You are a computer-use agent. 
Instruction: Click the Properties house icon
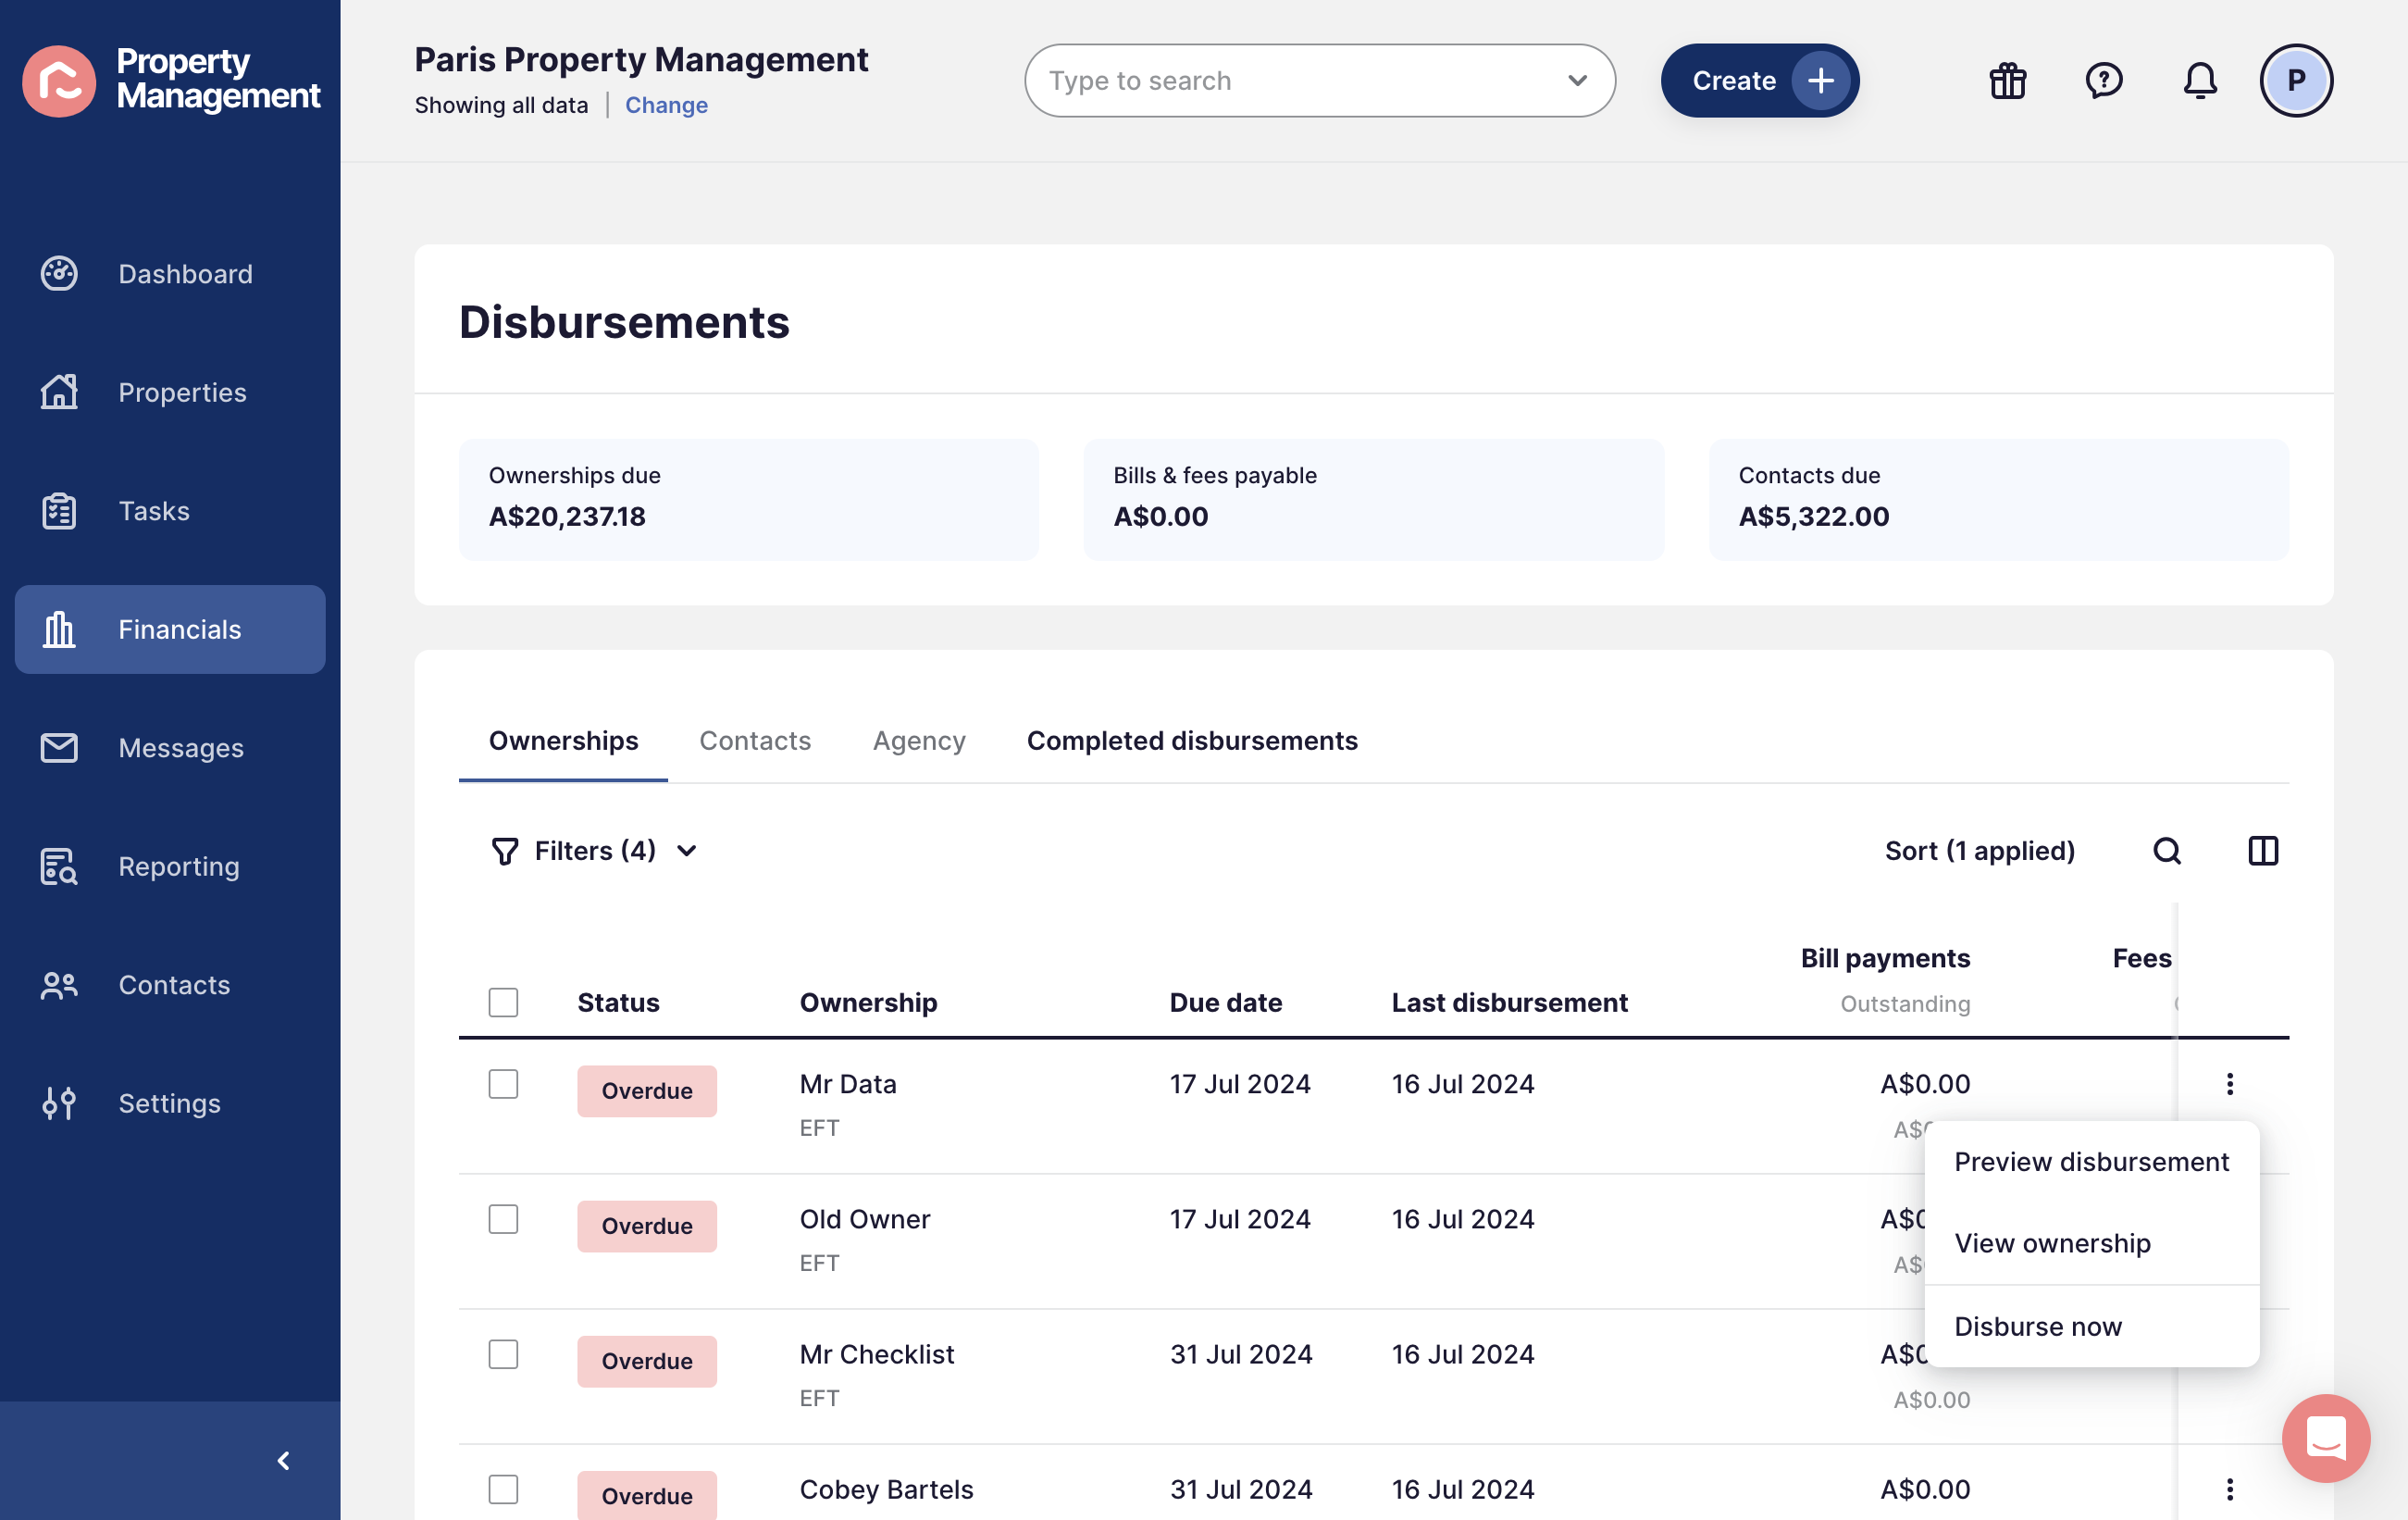click(59, 392)
